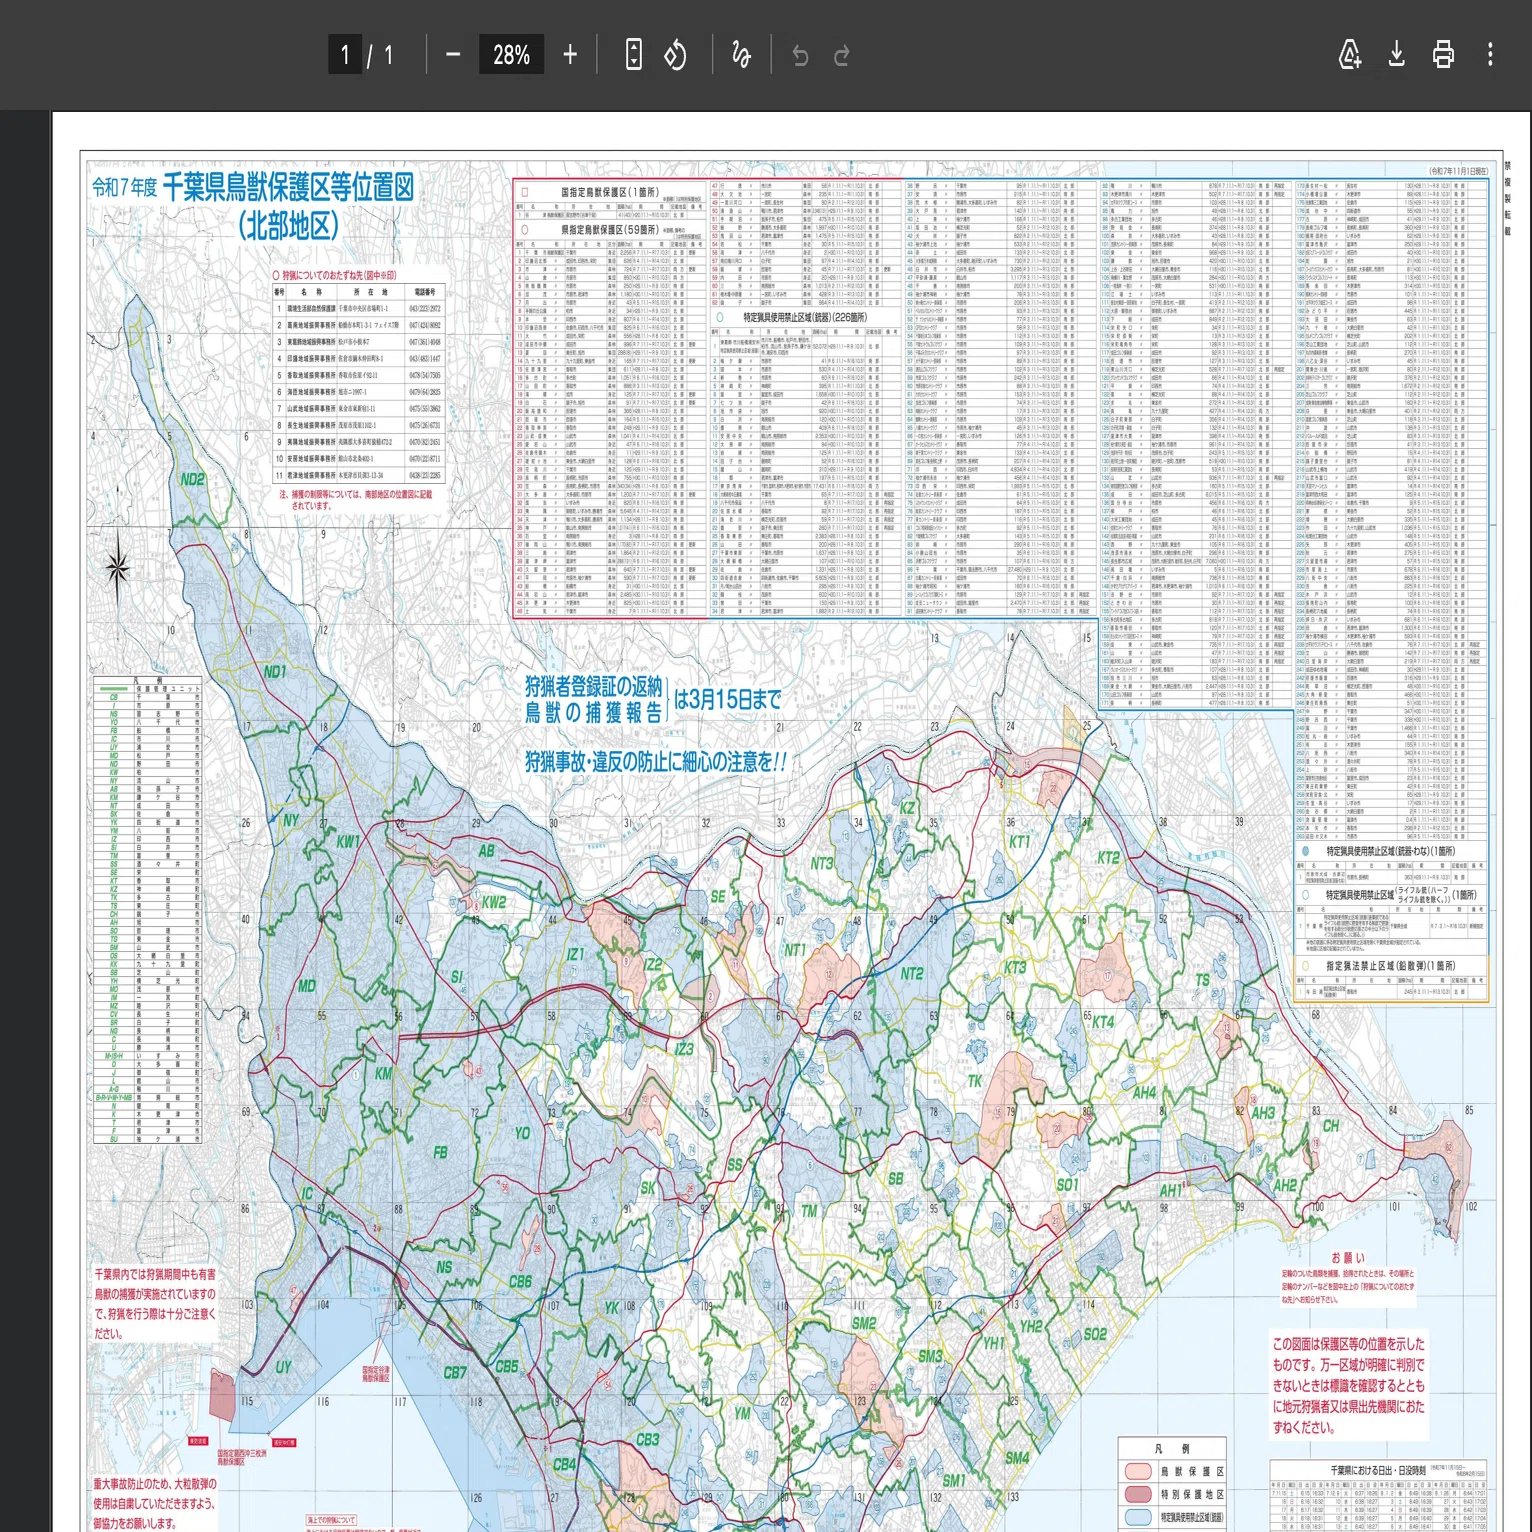Click the text はまで3月15日まで notice
The height and width of the screenshot is (1532, 1532).
point(728,700)
